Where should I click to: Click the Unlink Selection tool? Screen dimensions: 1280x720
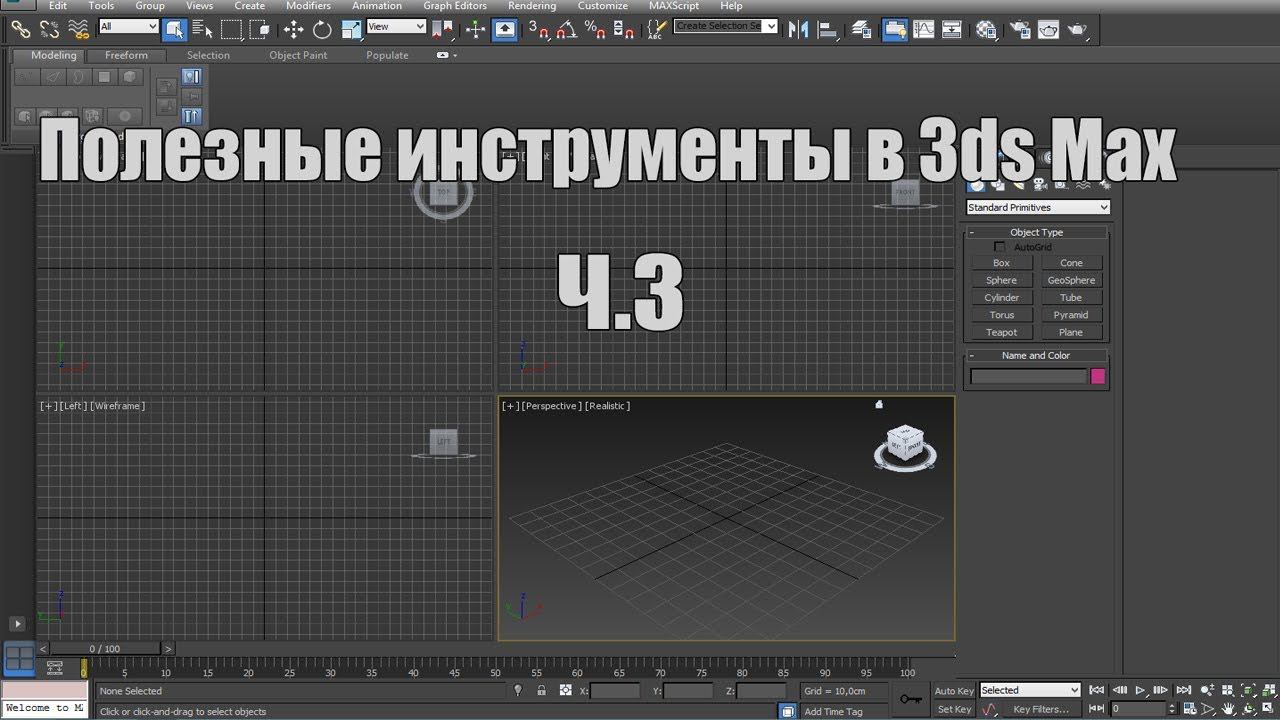pyautogui.click(x=49, y=29)
